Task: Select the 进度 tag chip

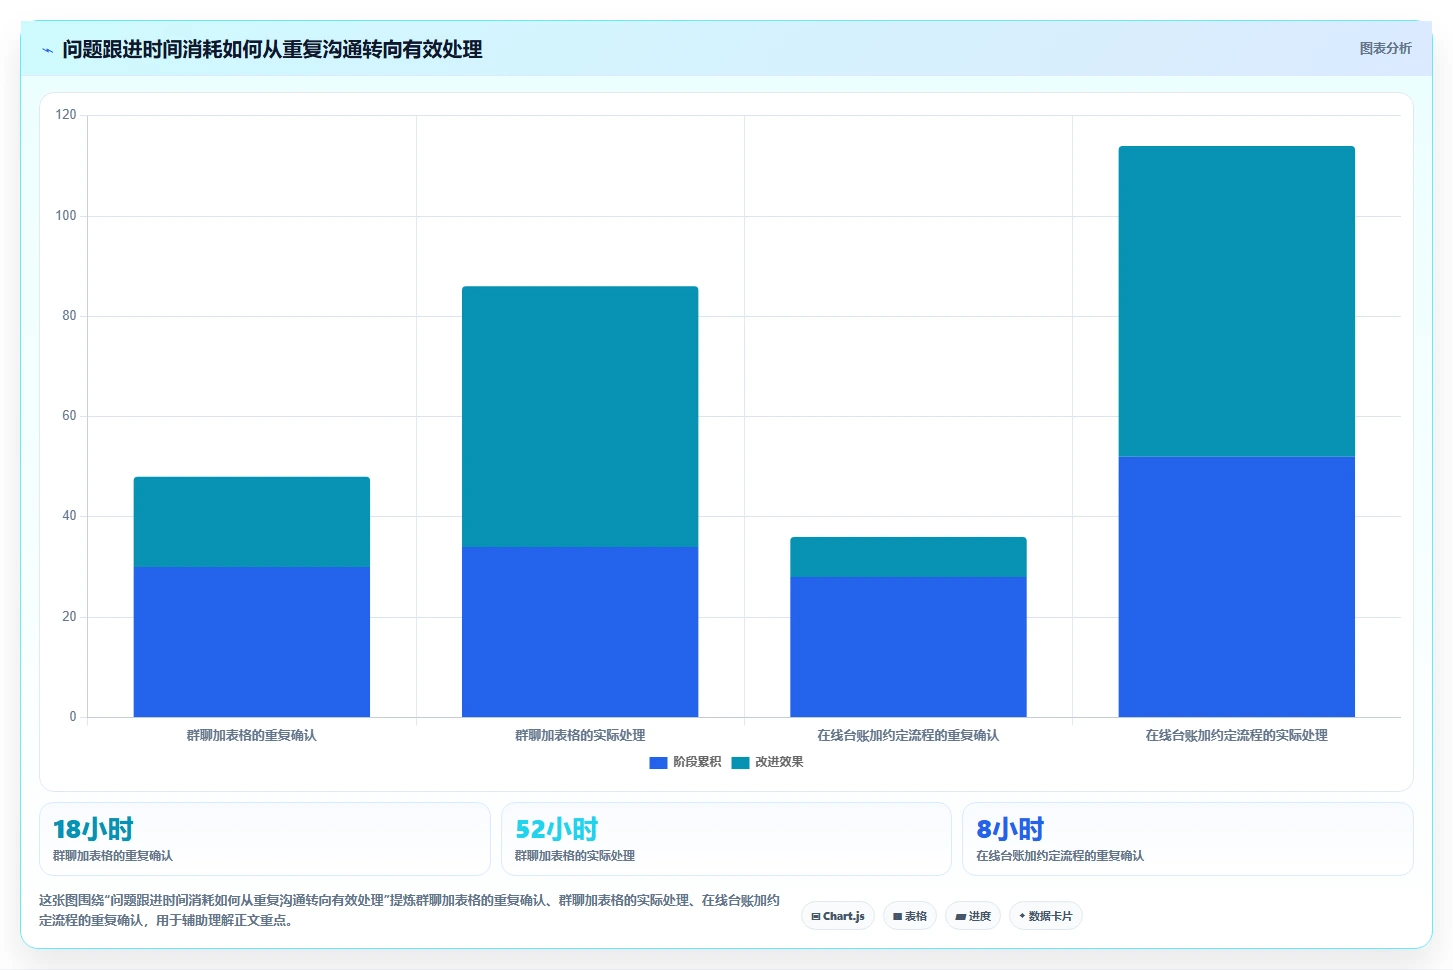Action: [x=973, y=916]
